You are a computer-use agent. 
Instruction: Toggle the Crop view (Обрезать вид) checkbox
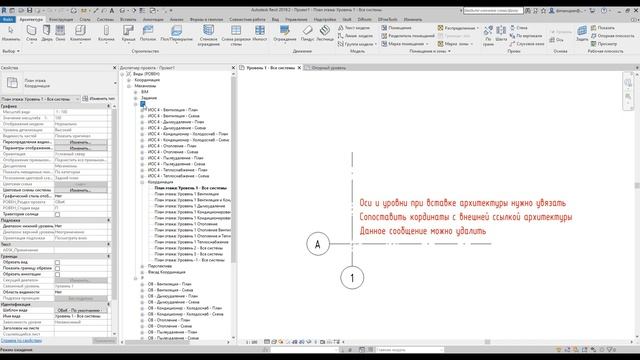coord(58,262)
